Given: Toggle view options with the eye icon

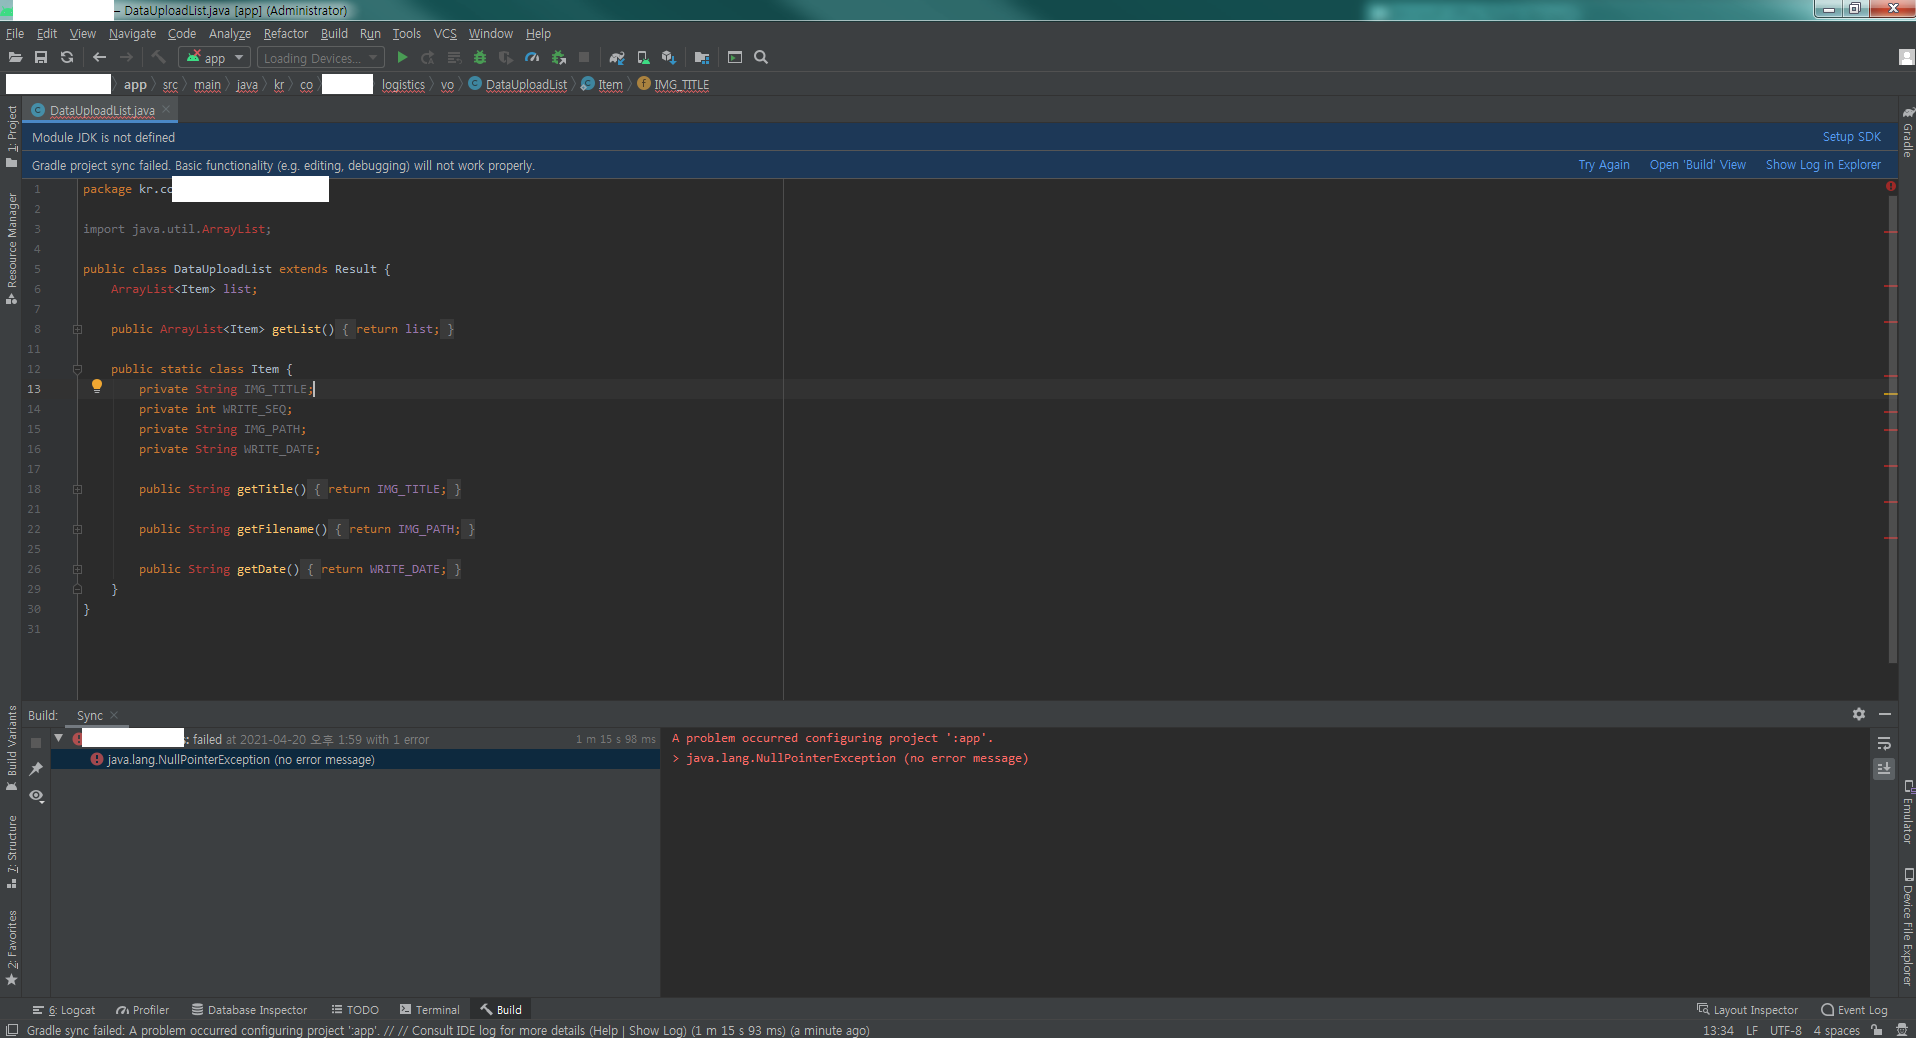Looking at the screenshot, I should tap(36, 797).
